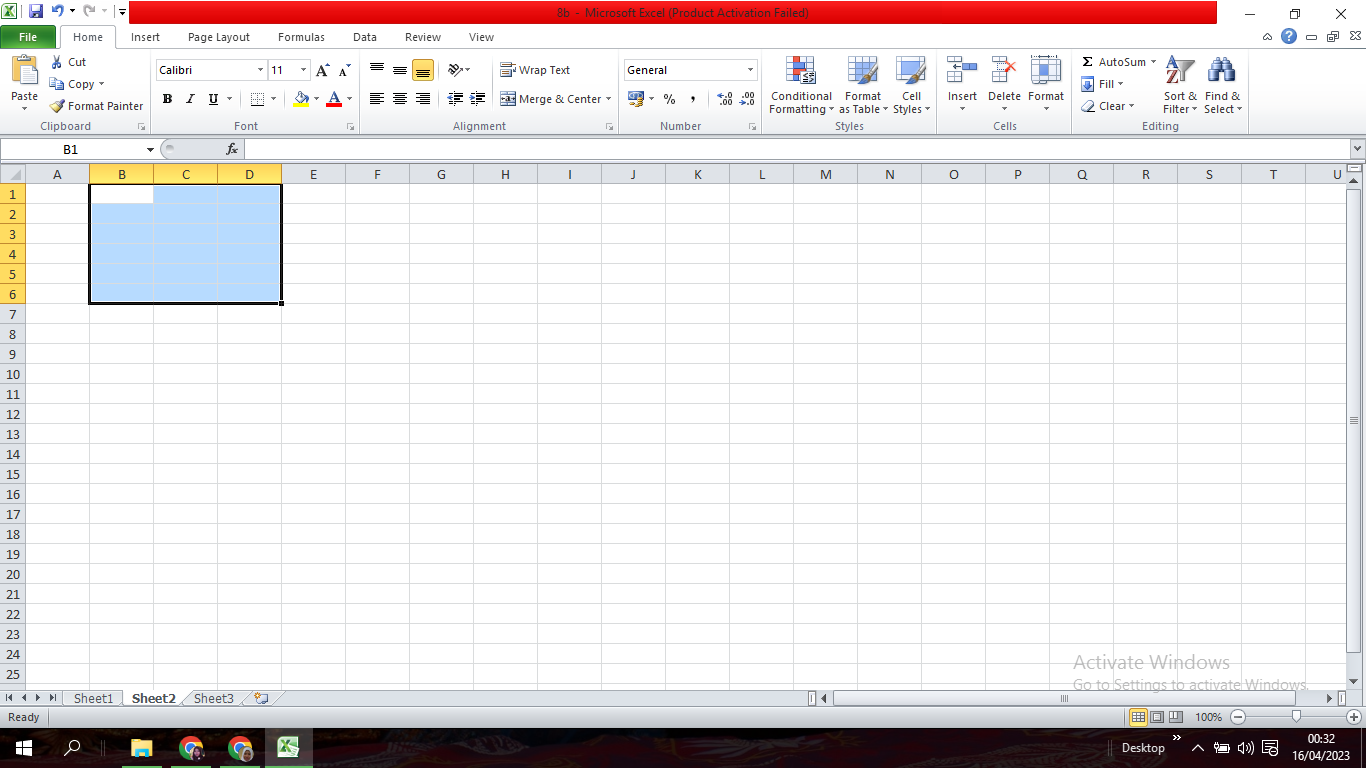Image resolution: width=1366 pixels, height=768 pixels.
Task: Expand the Name Box dropdown arrow
Action: pos(150,149)
